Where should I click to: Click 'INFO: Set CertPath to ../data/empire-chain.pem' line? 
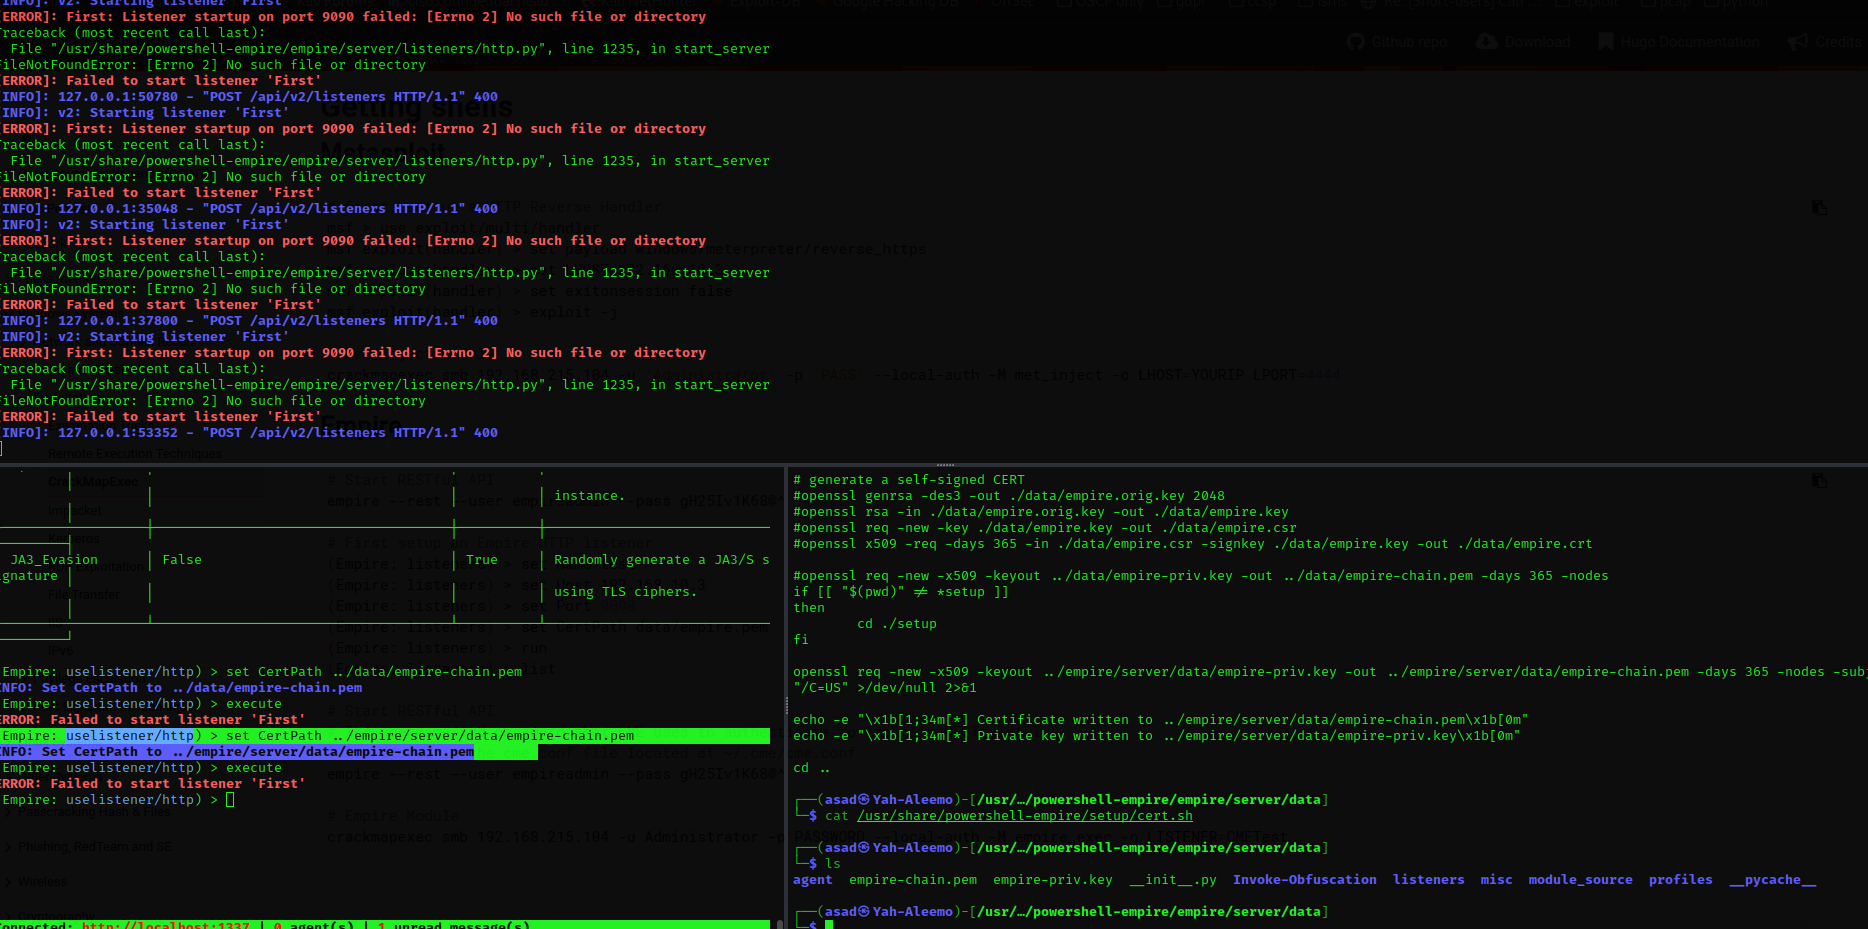[181, 688]
